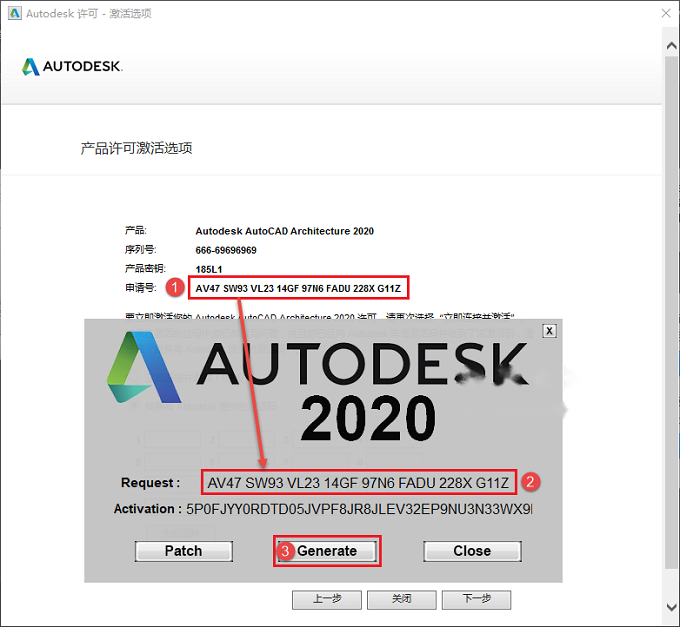680x627 pixels.
Task: Click Autodesk AutoCAD Architecture 2020 product name
Action: pyautogui.click(x=284, y=231)
